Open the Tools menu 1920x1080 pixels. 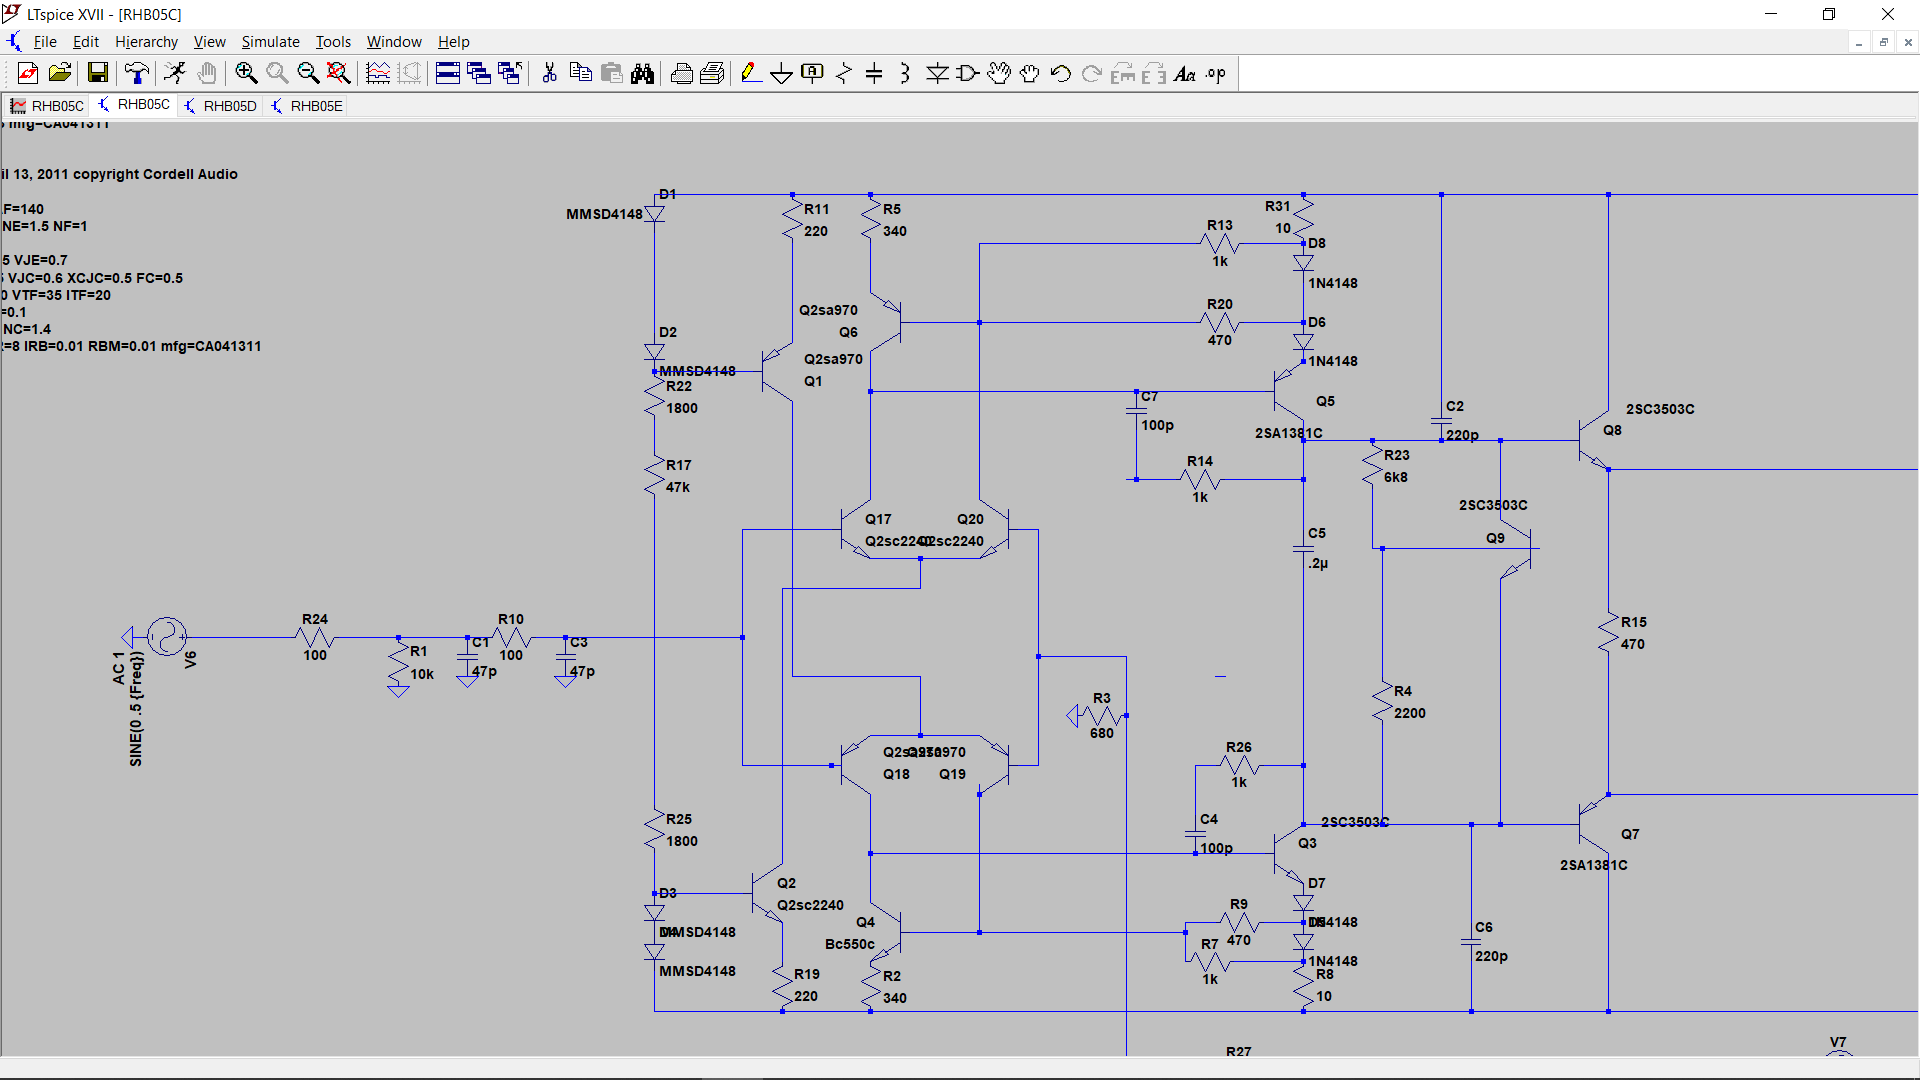point(334,42)
